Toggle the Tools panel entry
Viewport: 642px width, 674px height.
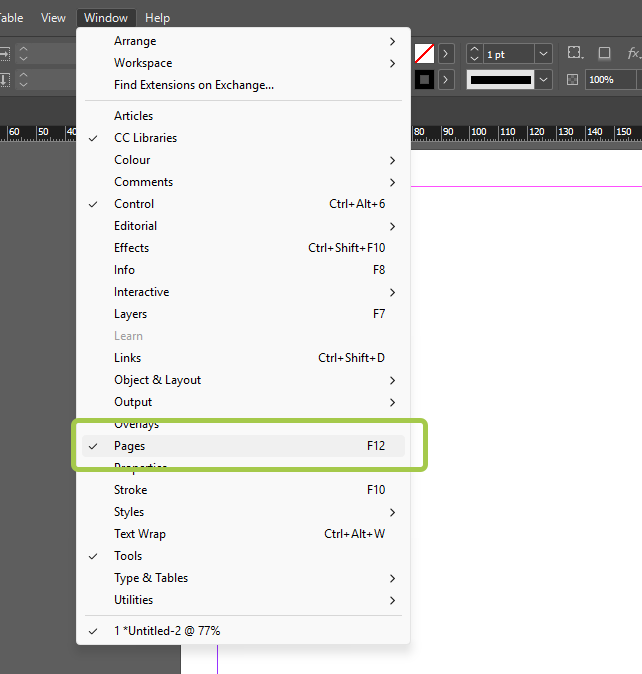[x=243, y=556]
